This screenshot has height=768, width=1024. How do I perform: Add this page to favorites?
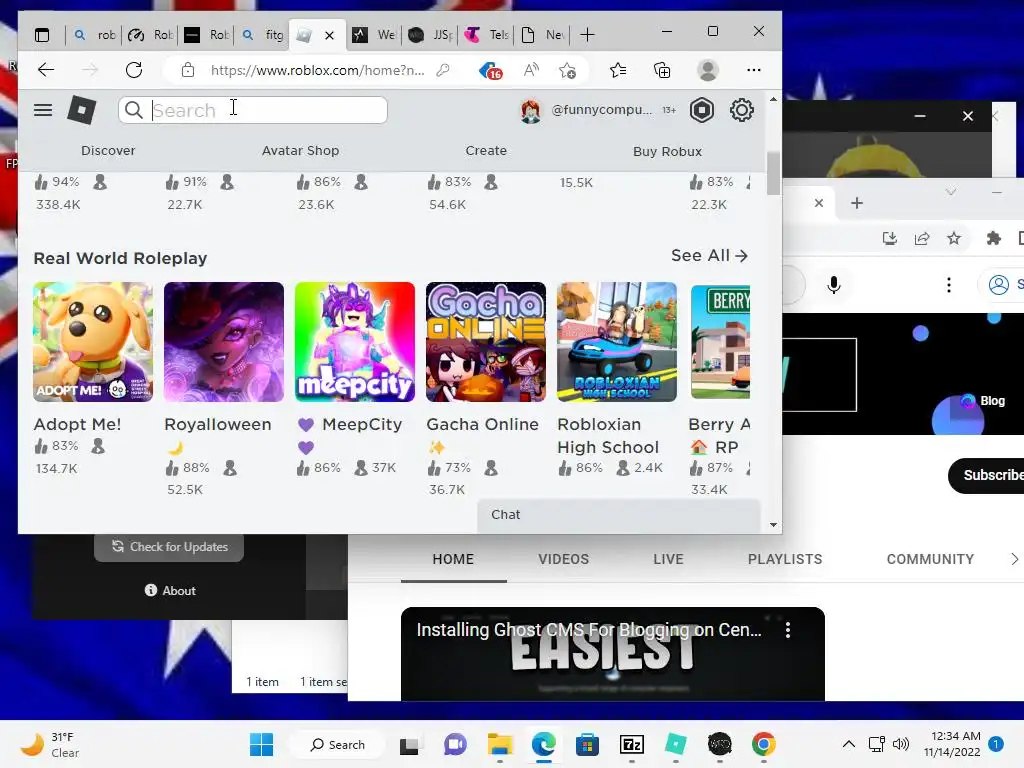point(568,70)
